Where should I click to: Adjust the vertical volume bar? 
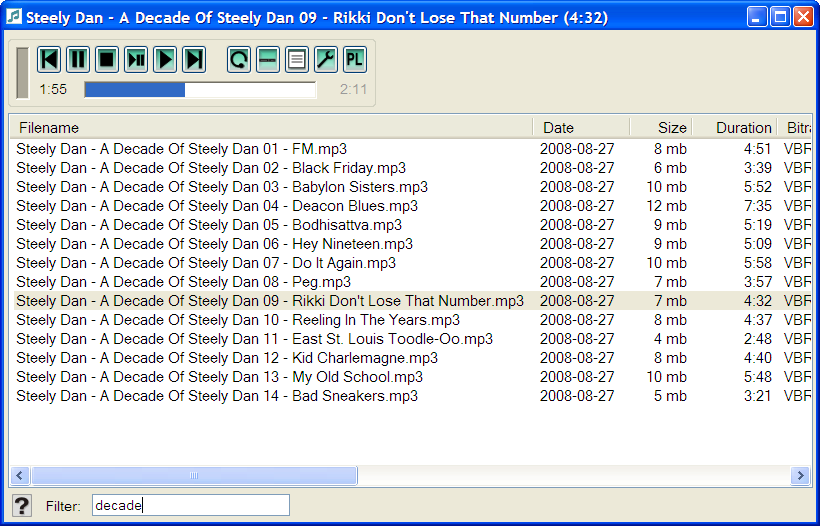(x=22, y=73)
